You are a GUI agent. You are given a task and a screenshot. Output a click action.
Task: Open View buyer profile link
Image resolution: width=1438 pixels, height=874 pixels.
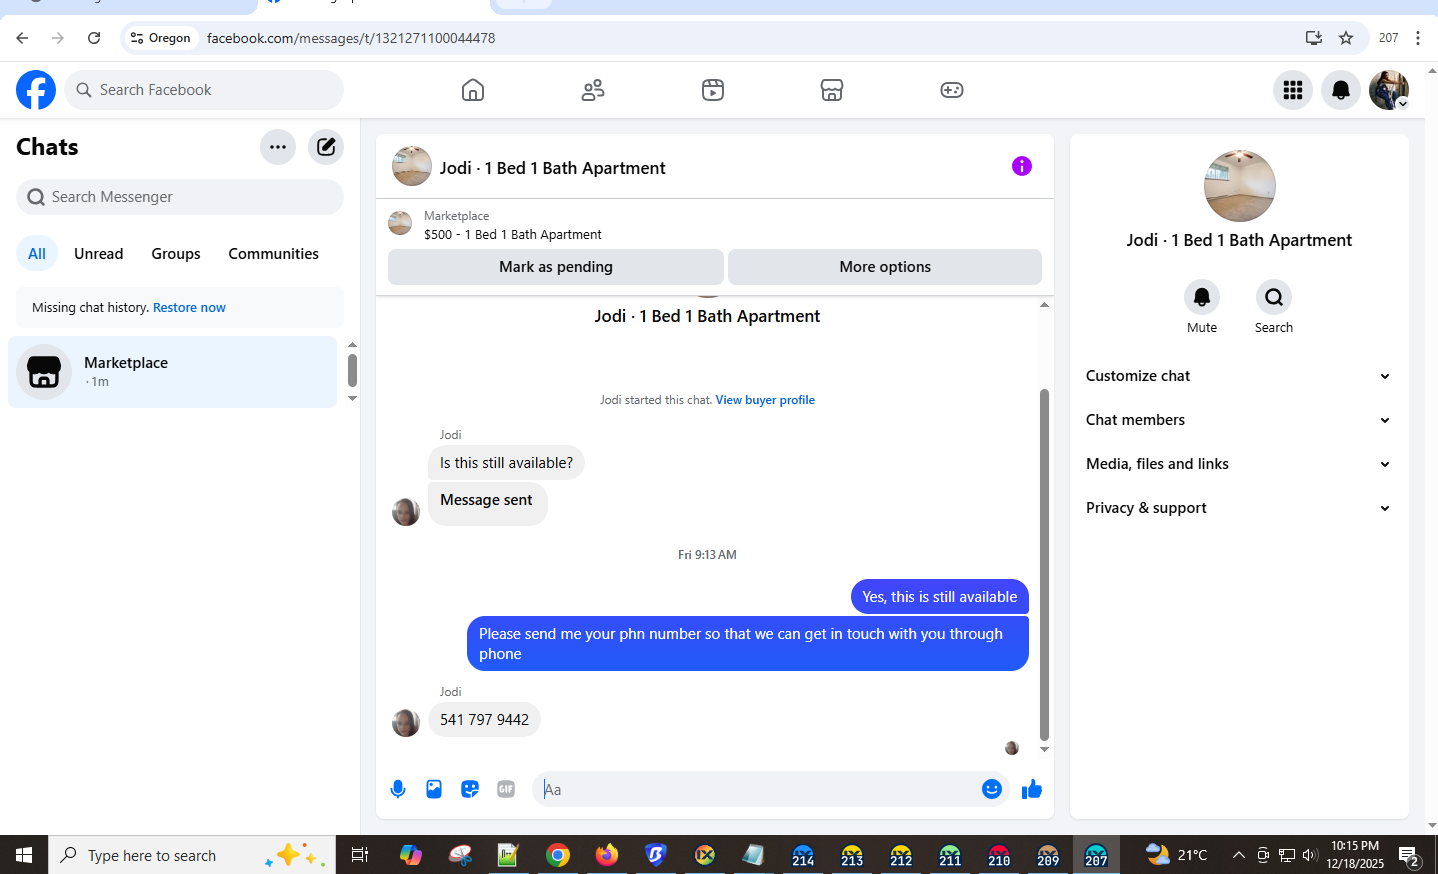[x=765, y=400]
